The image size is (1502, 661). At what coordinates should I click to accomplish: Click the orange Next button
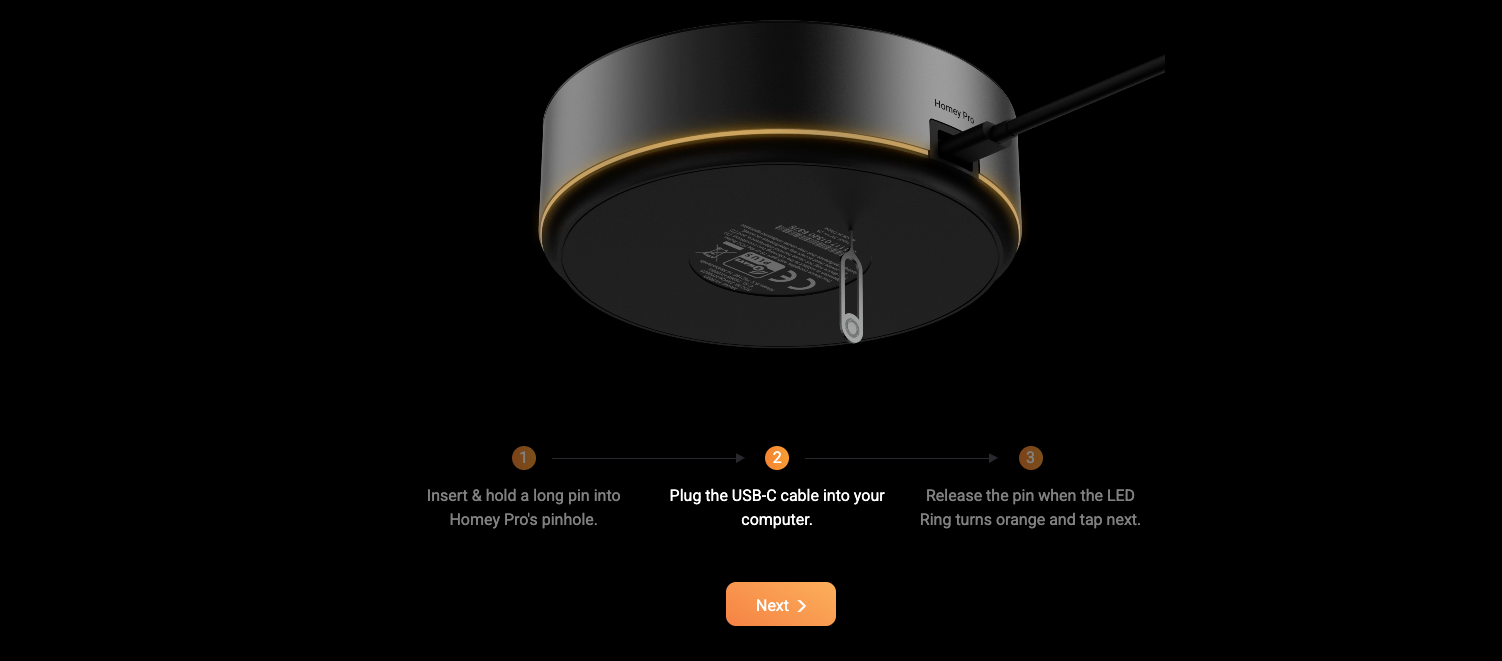(x=780, y=604)
